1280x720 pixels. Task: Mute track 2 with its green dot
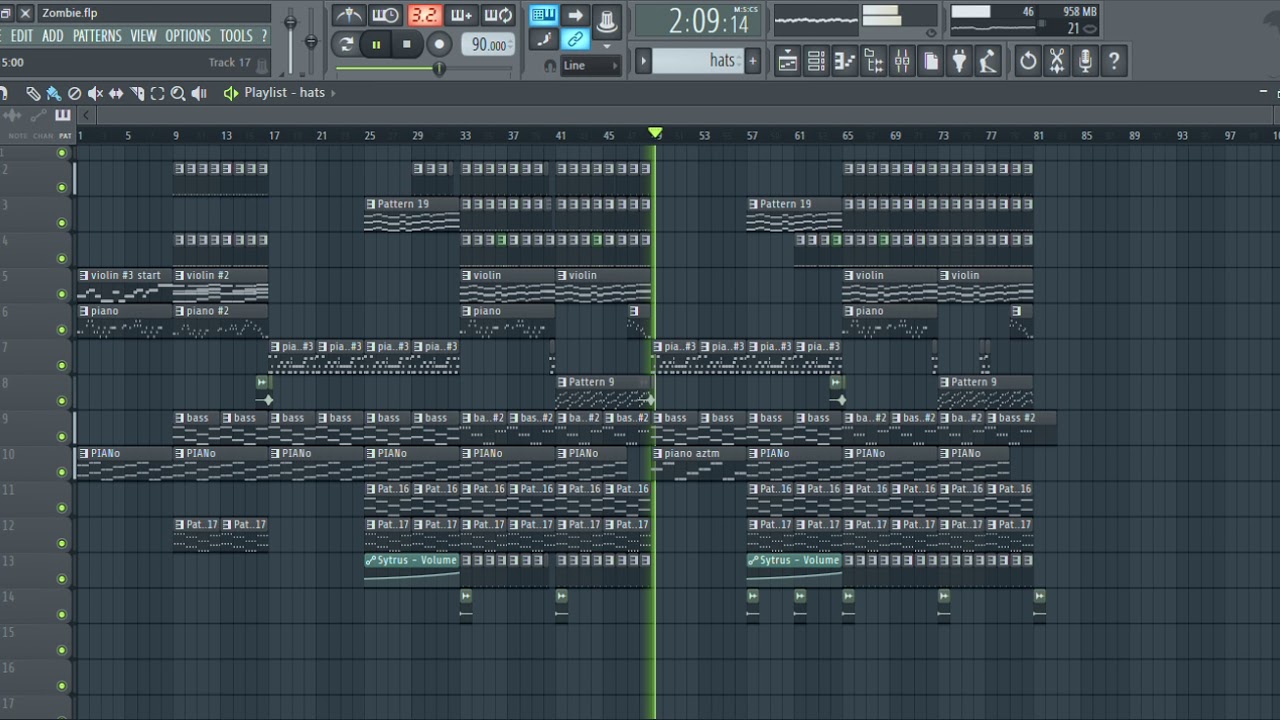pyautogui.click(x=62, y=187)
